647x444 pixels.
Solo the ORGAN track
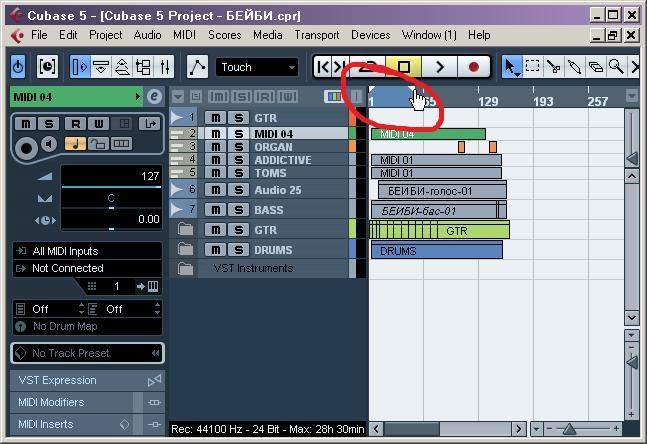point(238,147)
